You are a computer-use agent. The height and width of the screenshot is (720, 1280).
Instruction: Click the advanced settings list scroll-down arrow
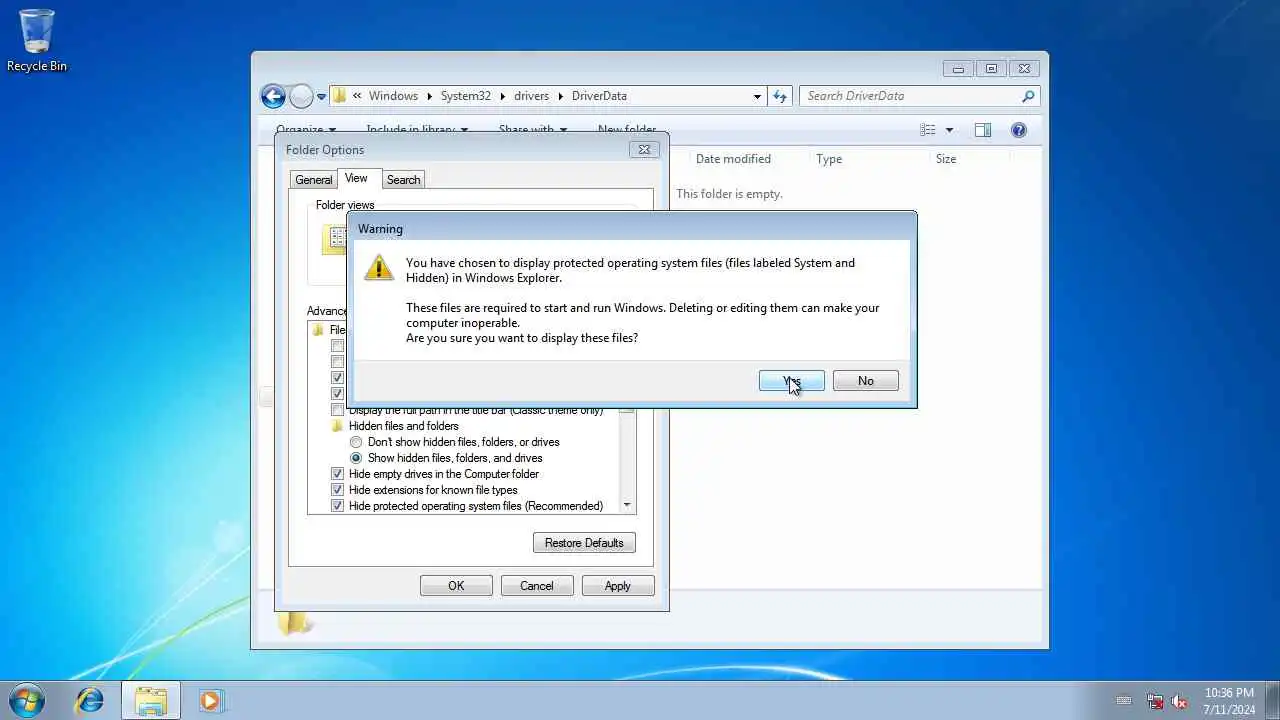click(627, 505)
